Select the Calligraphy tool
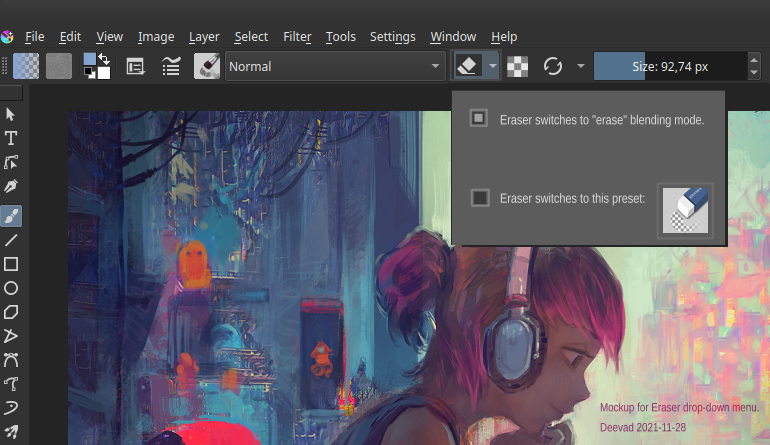 (11, 186)
